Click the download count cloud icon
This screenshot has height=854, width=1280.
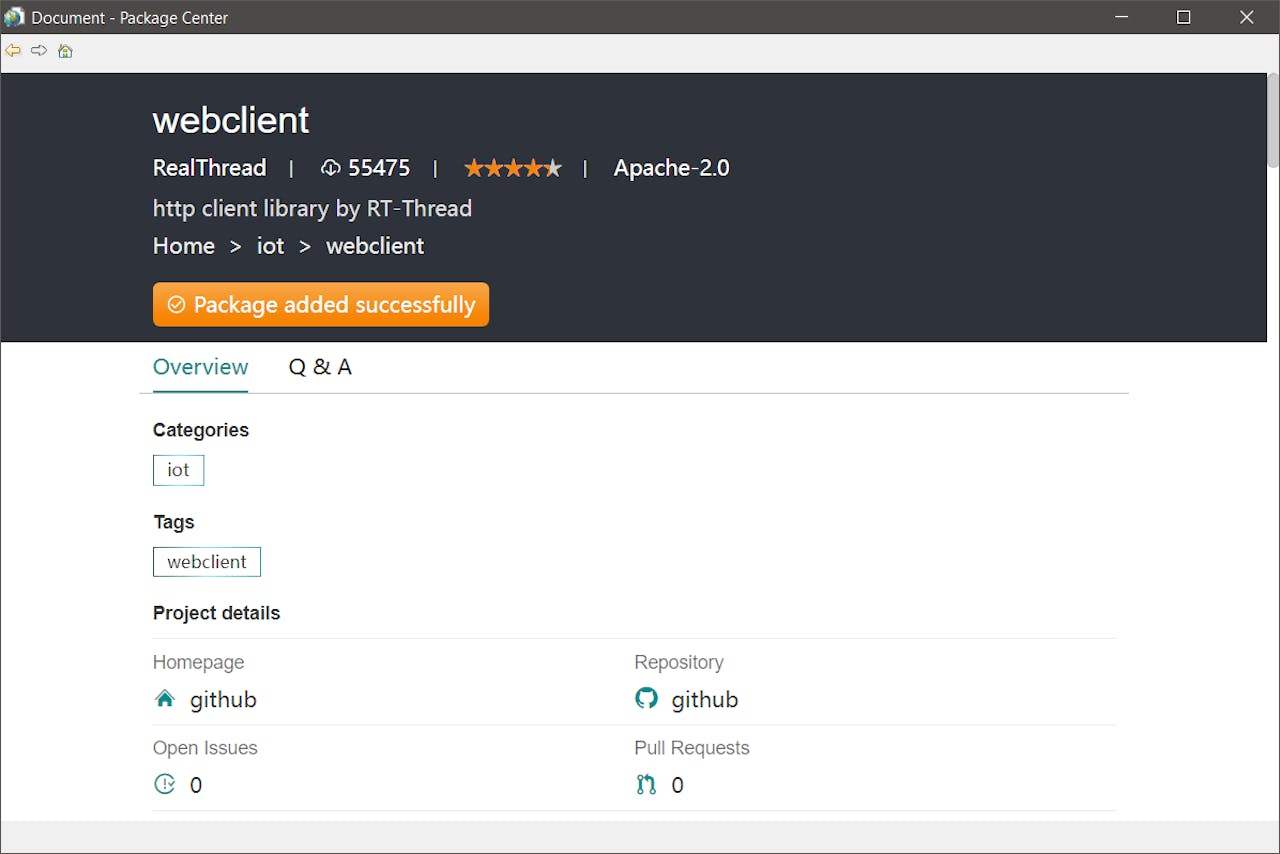click(330, 168)
